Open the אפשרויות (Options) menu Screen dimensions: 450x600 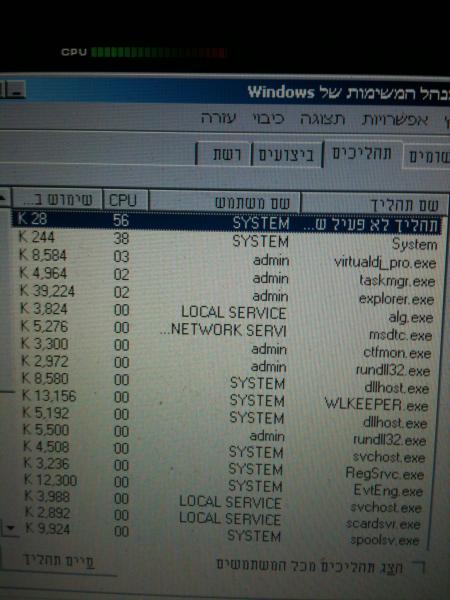395,121
